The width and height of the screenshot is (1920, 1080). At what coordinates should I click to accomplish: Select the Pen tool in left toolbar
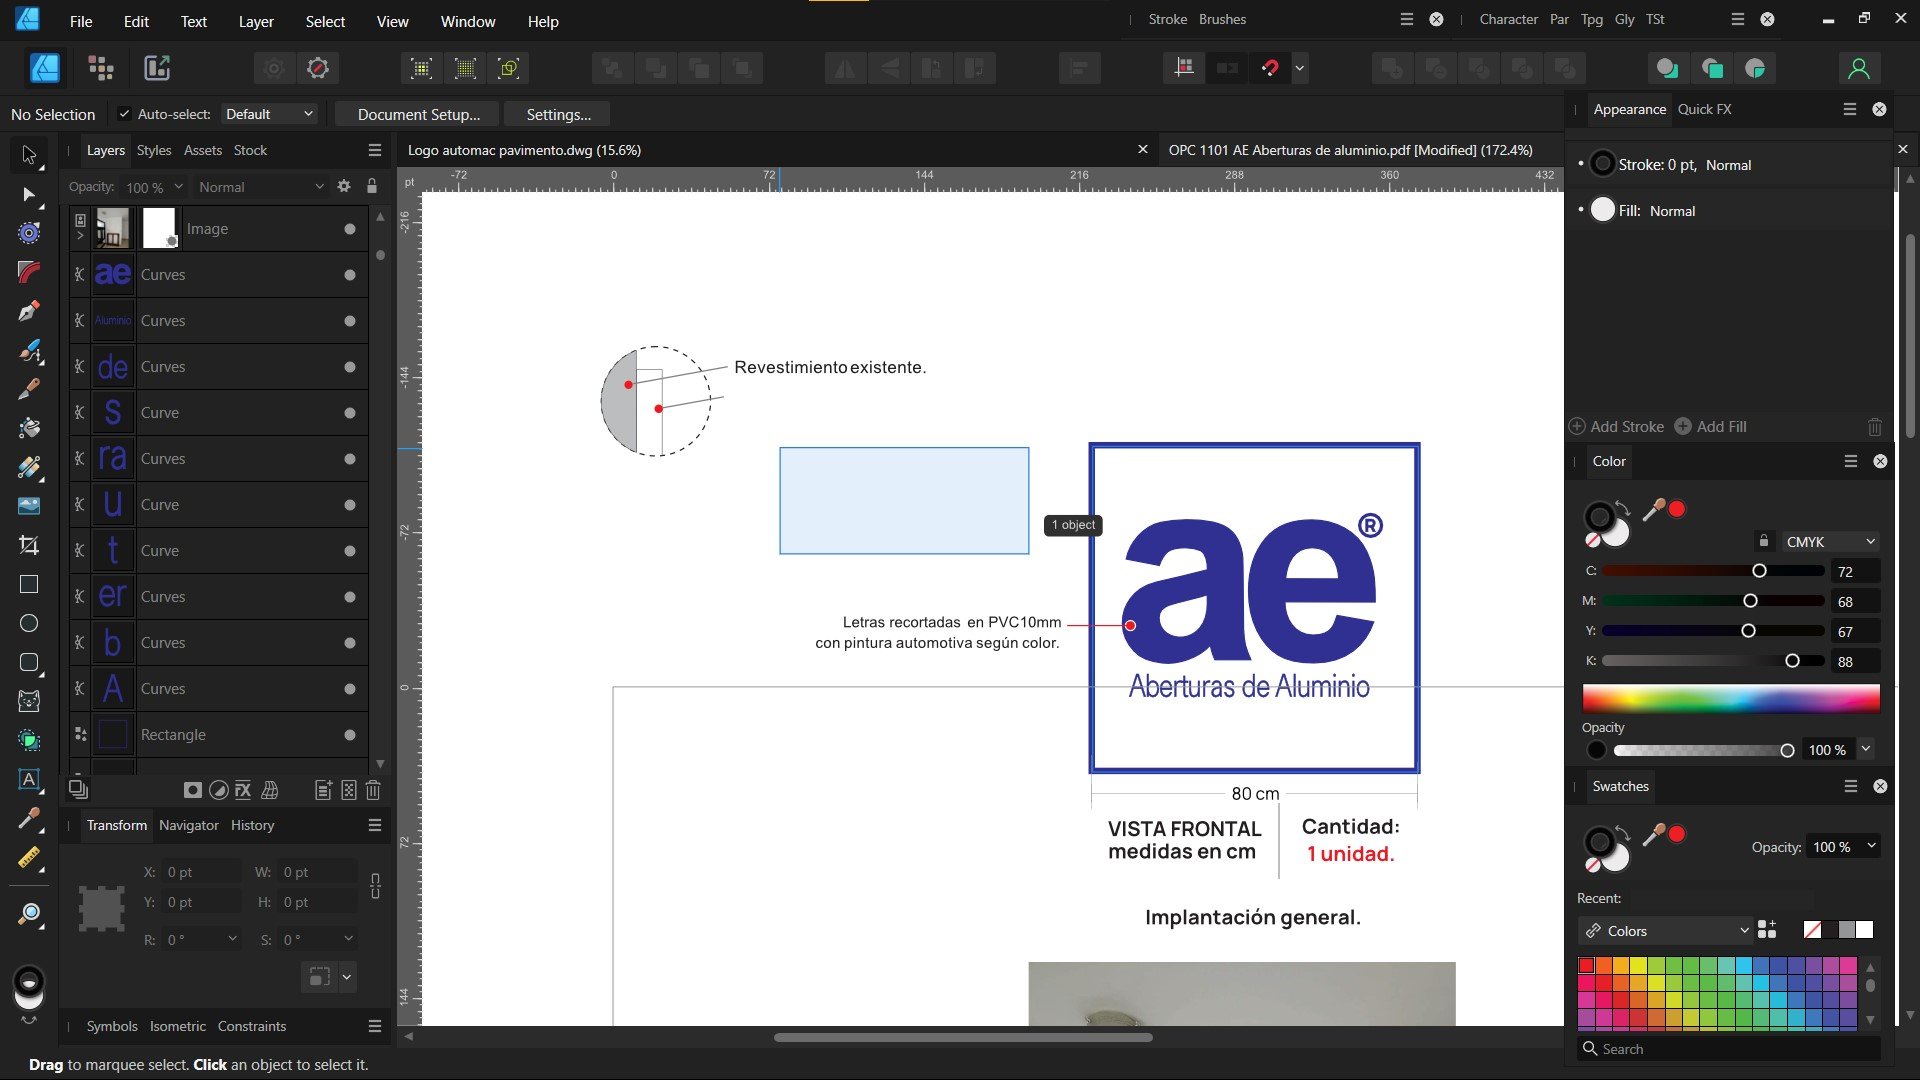(x=29, y=311)
